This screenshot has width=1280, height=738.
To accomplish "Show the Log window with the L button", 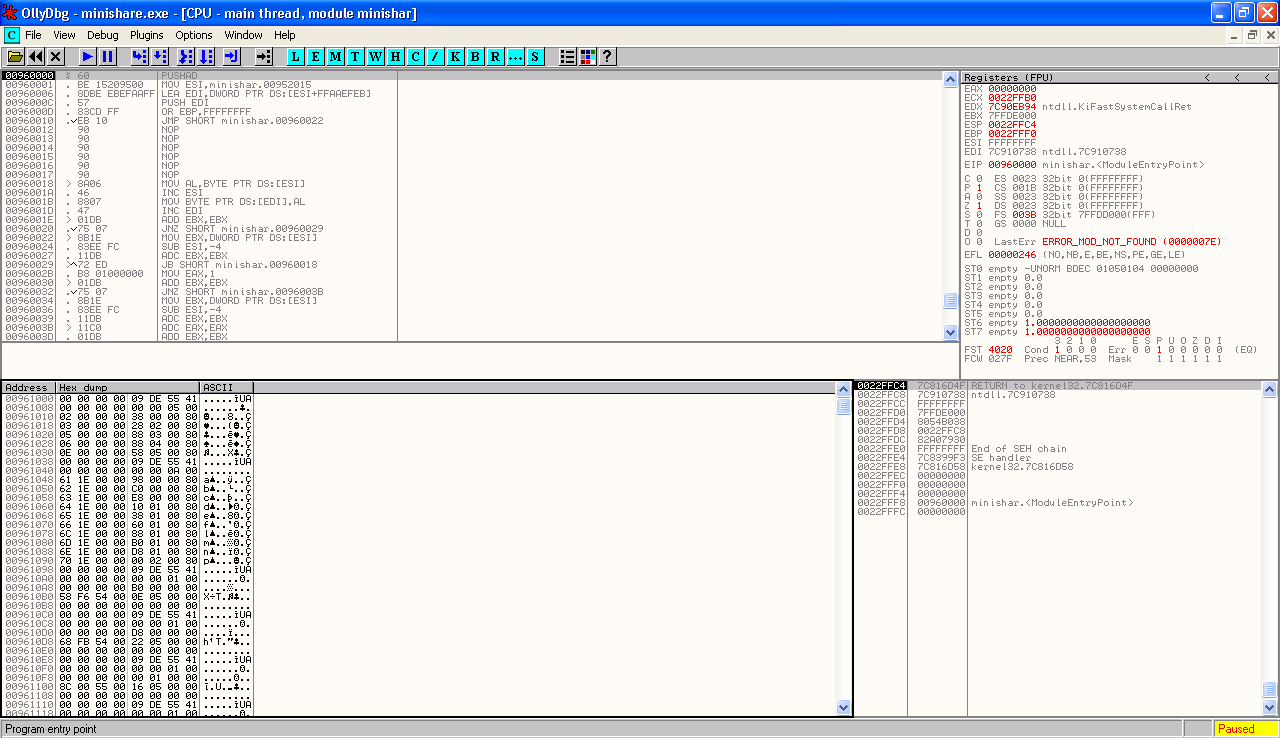I will pyautogui.click(x=296, y=57).
